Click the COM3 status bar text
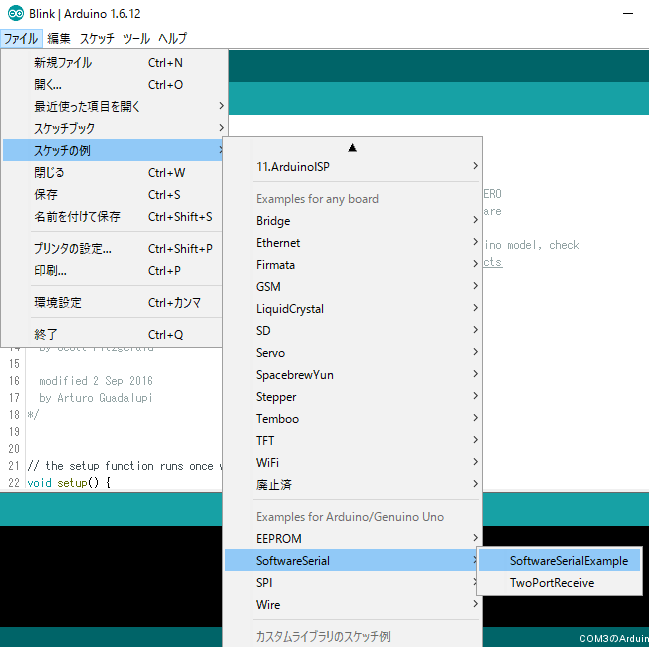The width and height of the screenshot is (649, 647). pos(614,638)
